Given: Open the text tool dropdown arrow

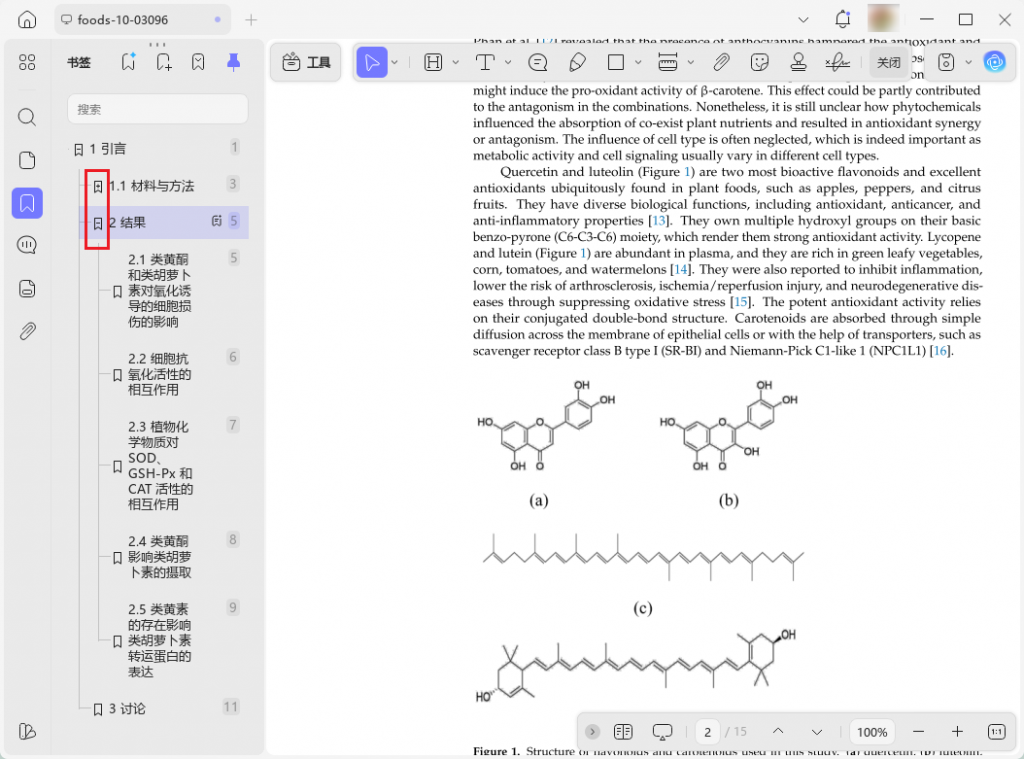Looking at the screenshot, I should [x=508, y=62].
